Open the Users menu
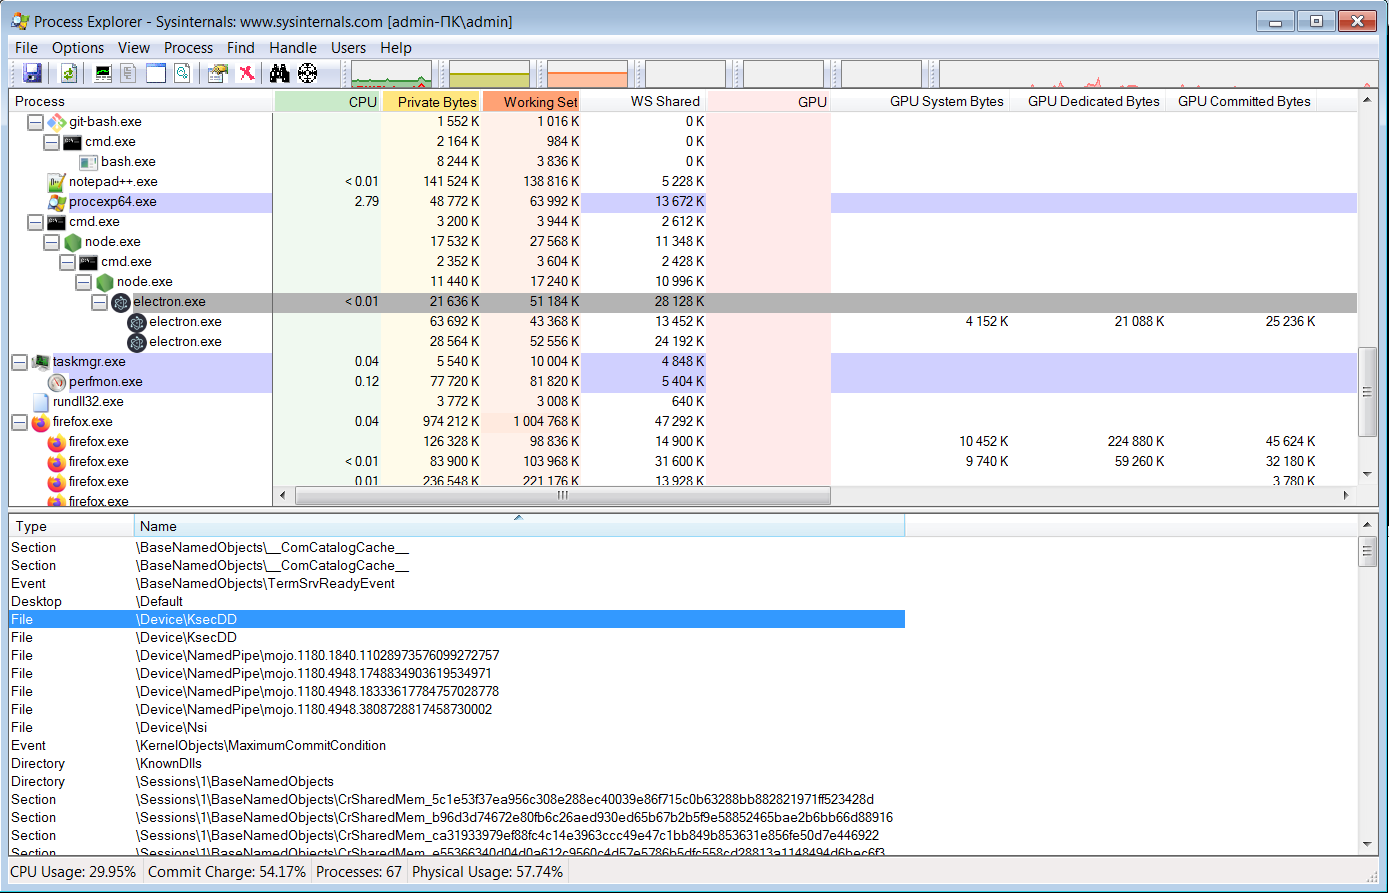 349,47
